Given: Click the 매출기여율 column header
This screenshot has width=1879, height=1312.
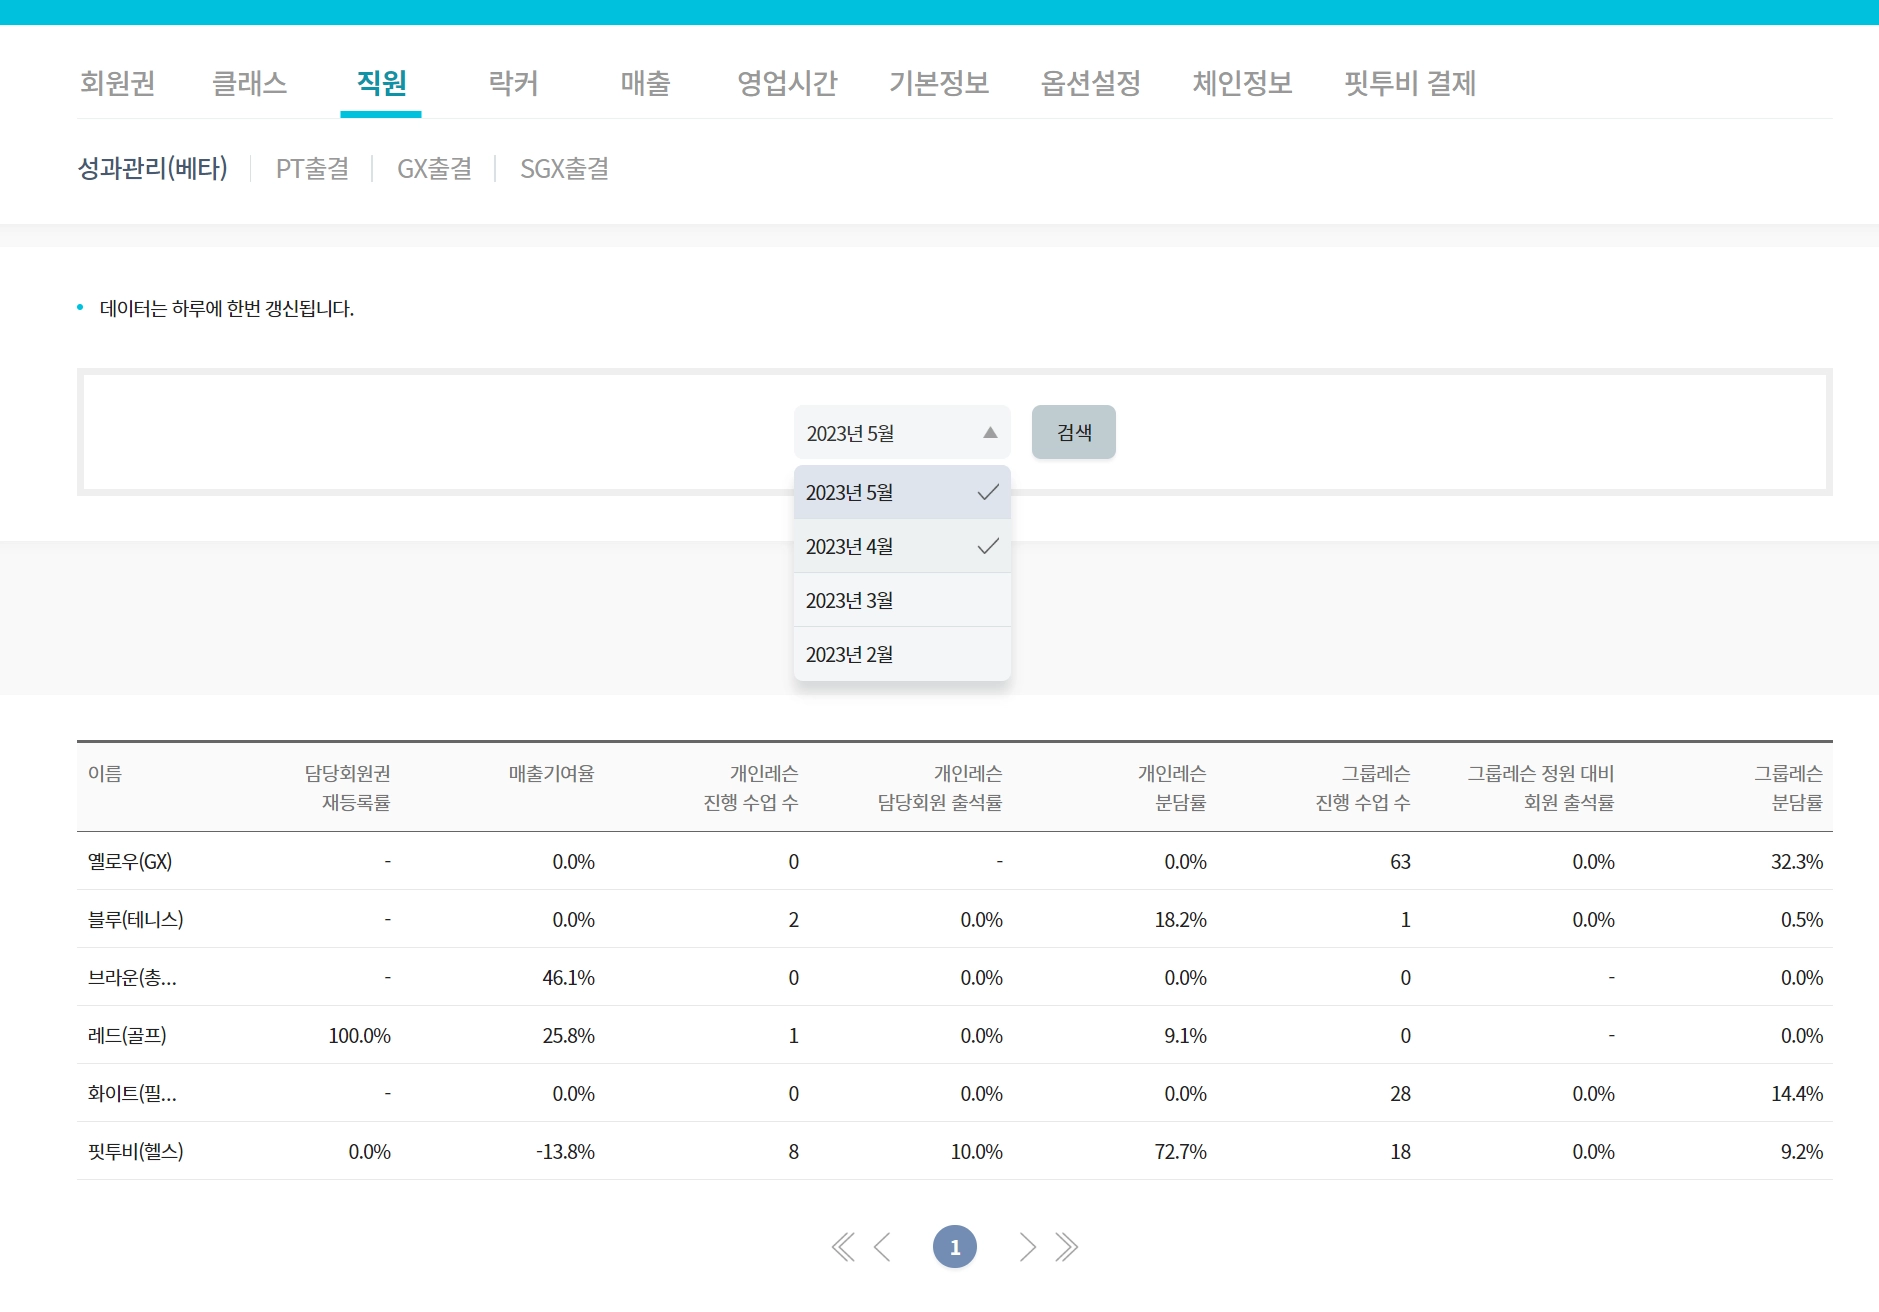Looking at the screenshot, I should (x=551, y=774).
